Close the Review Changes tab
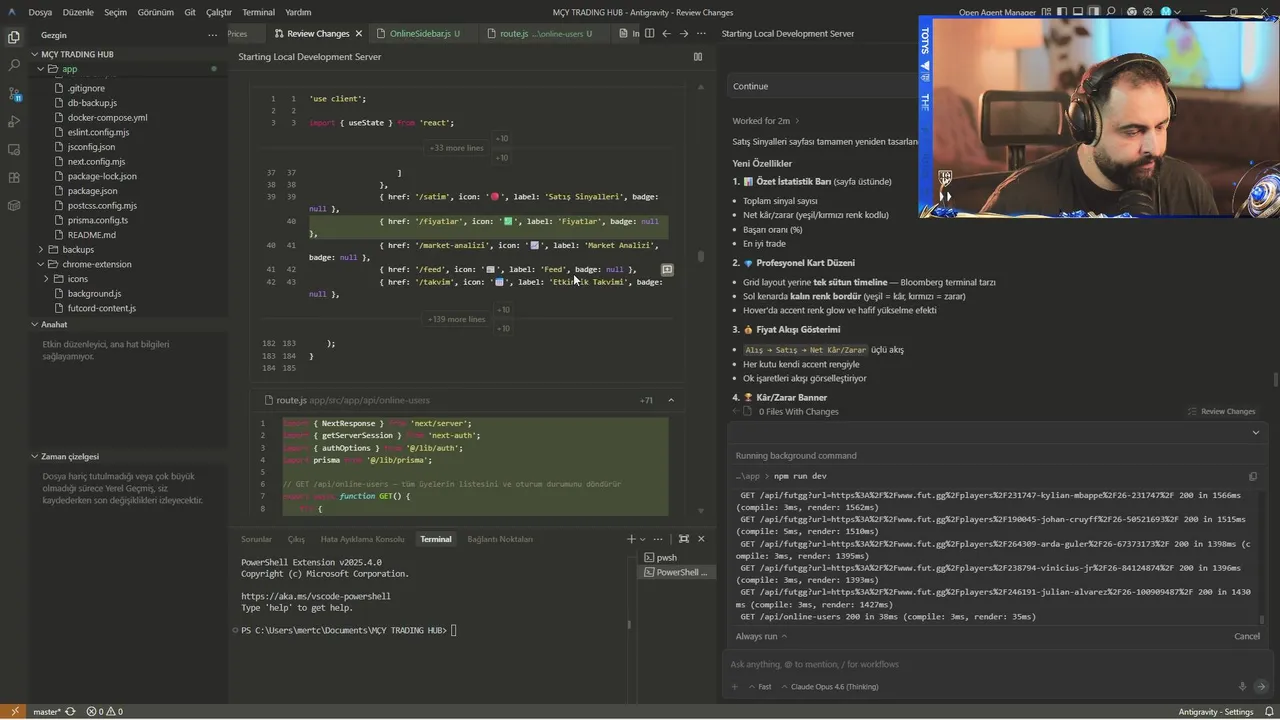Image resolution: width=1280 pixels, height=720 pixels. 359,33
